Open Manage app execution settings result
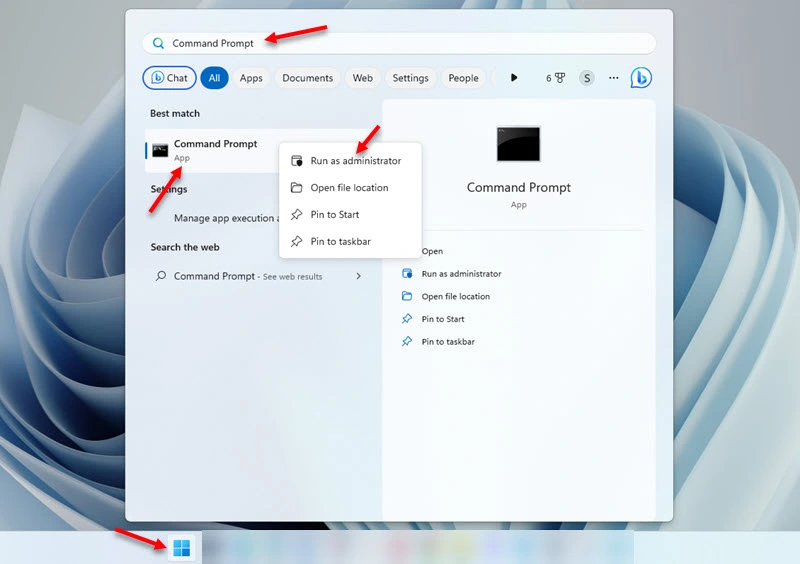The height and width of the screenshot is (564, 800). [227, 218]
